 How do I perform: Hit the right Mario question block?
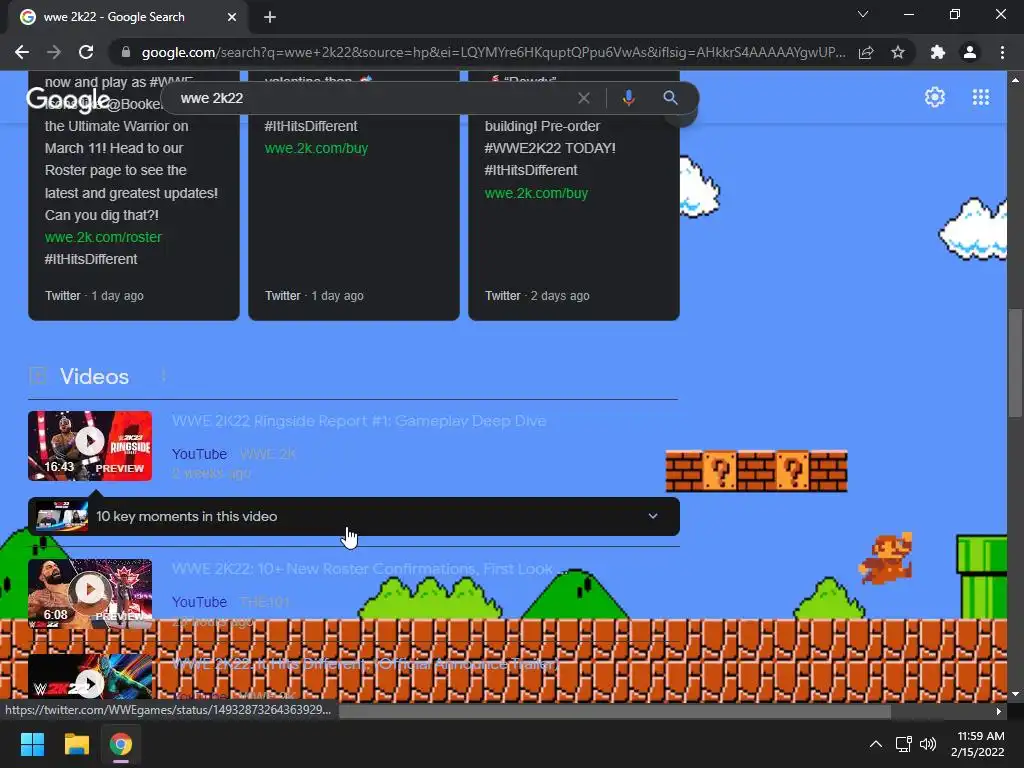click(x=793, y=471)
